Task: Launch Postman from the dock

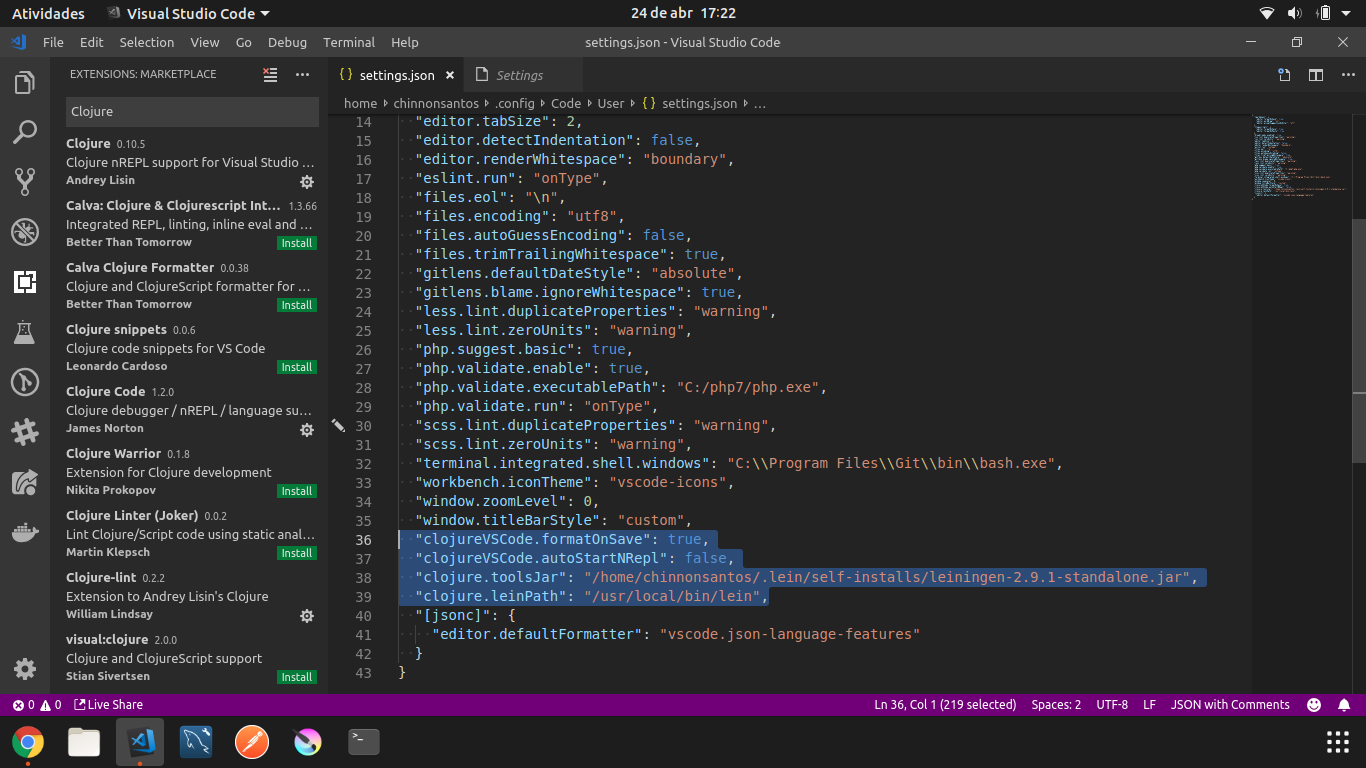Action: pyautogui.click(x=252, y=742)
